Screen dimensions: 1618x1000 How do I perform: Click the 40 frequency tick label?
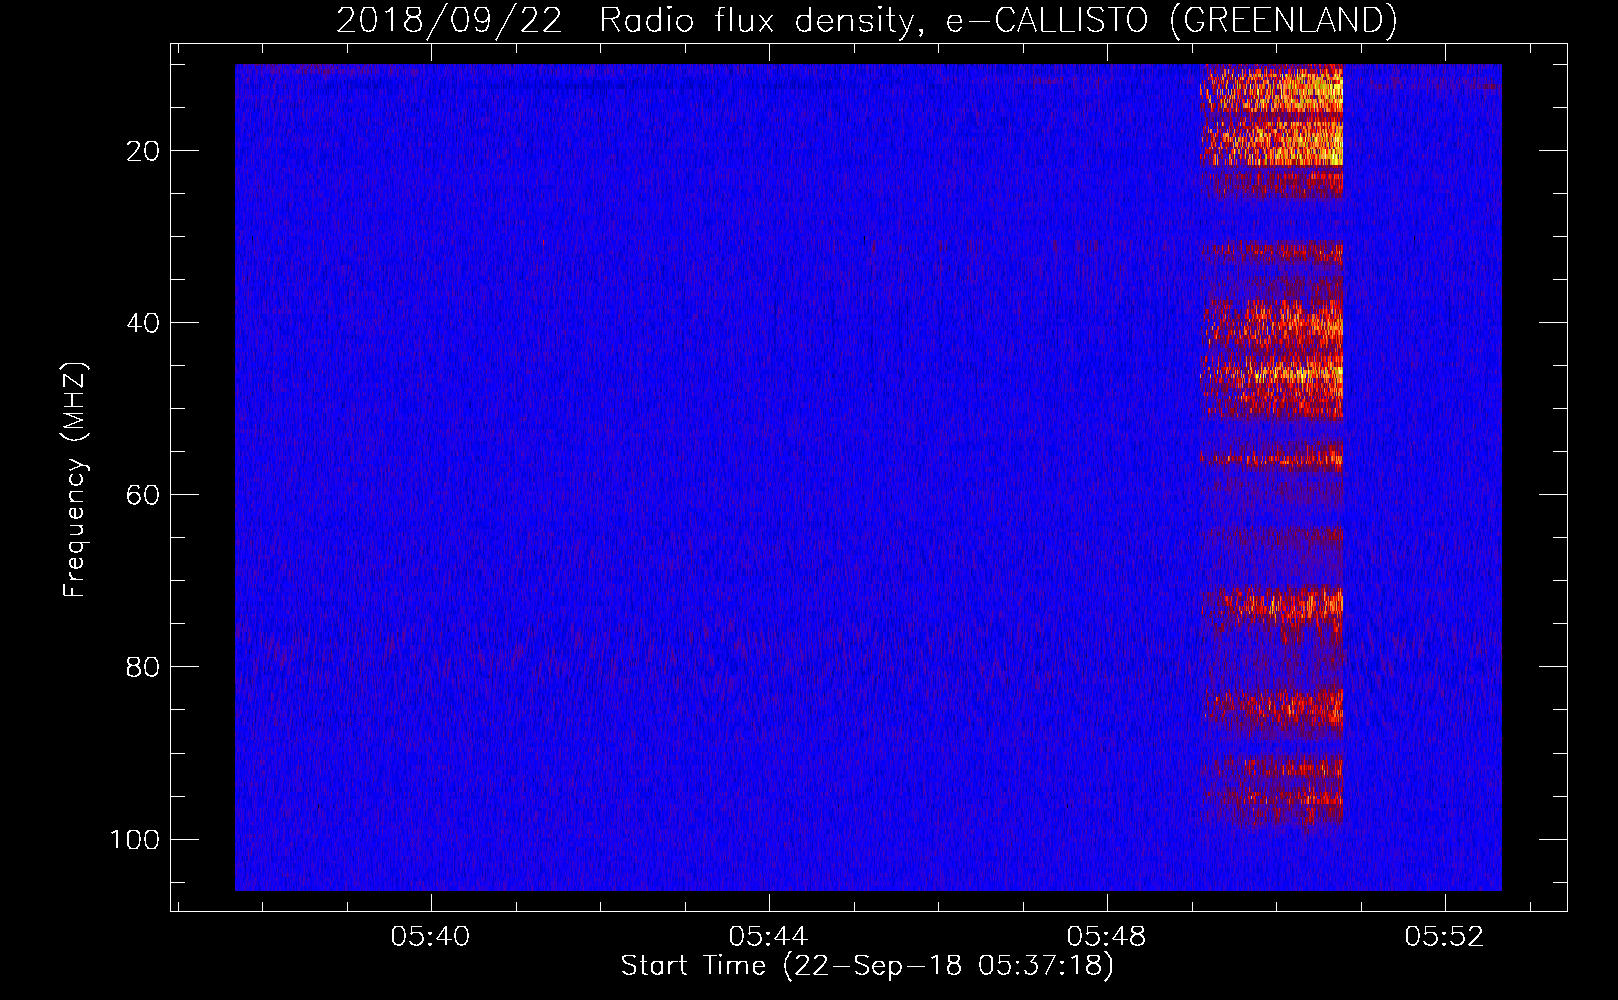point(143,323)
